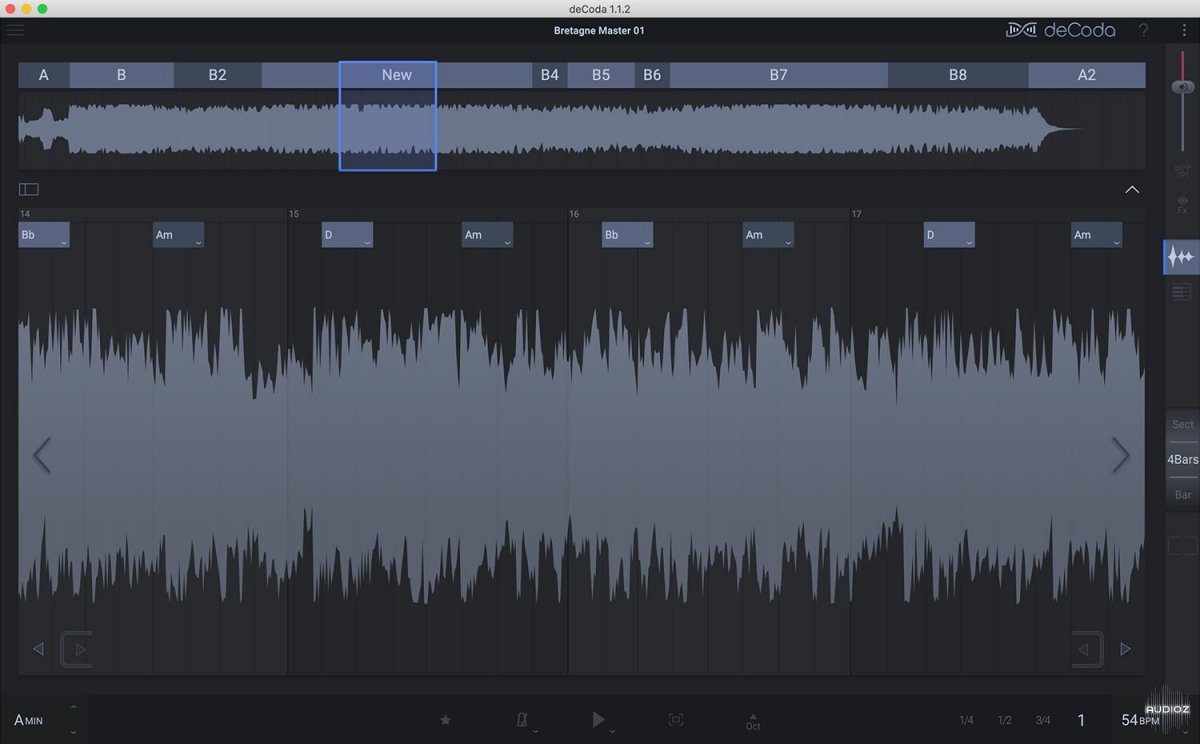The image size is (1200, 744).
Task: Open the Bb chord dropdown at bar 14
Action: click(x=63, y=241)
